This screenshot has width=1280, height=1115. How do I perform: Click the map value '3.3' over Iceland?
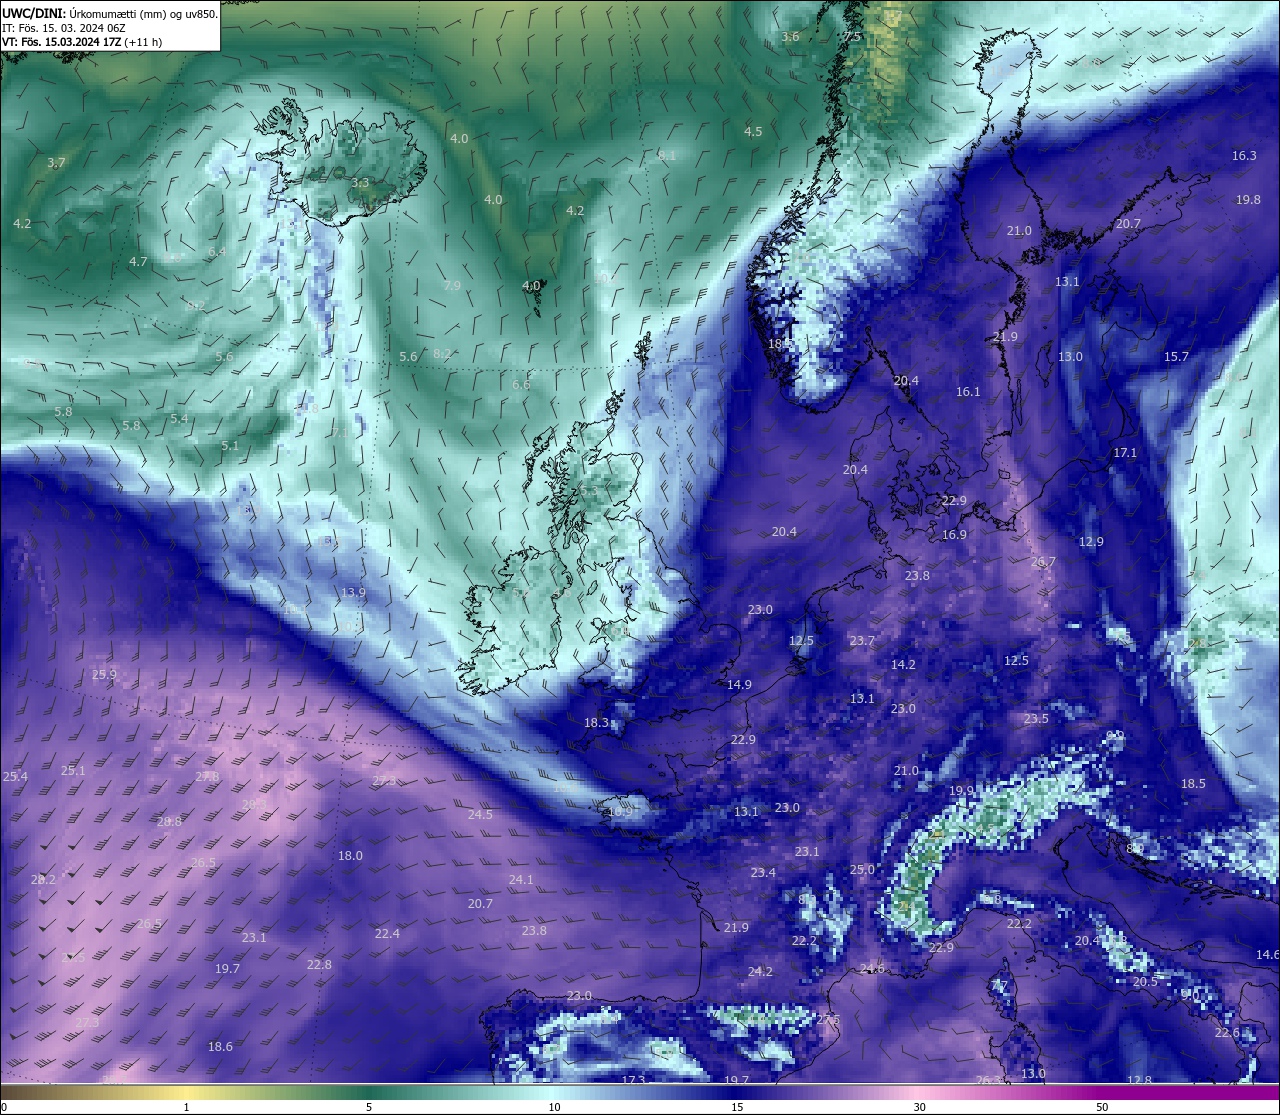click(x=360, y=183)
